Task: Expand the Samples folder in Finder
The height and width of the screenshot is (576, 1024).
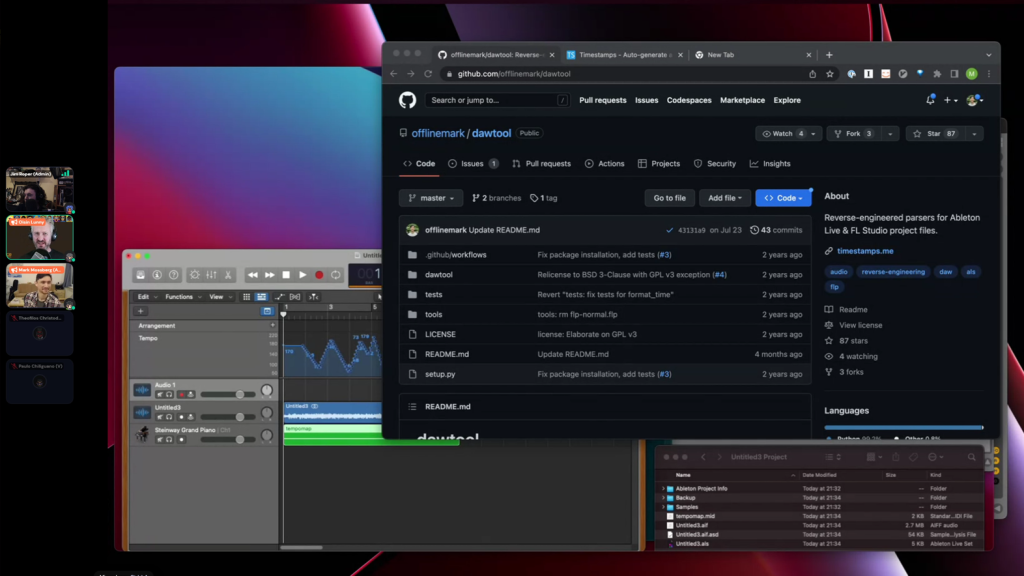Action: (x=664, y=507)
